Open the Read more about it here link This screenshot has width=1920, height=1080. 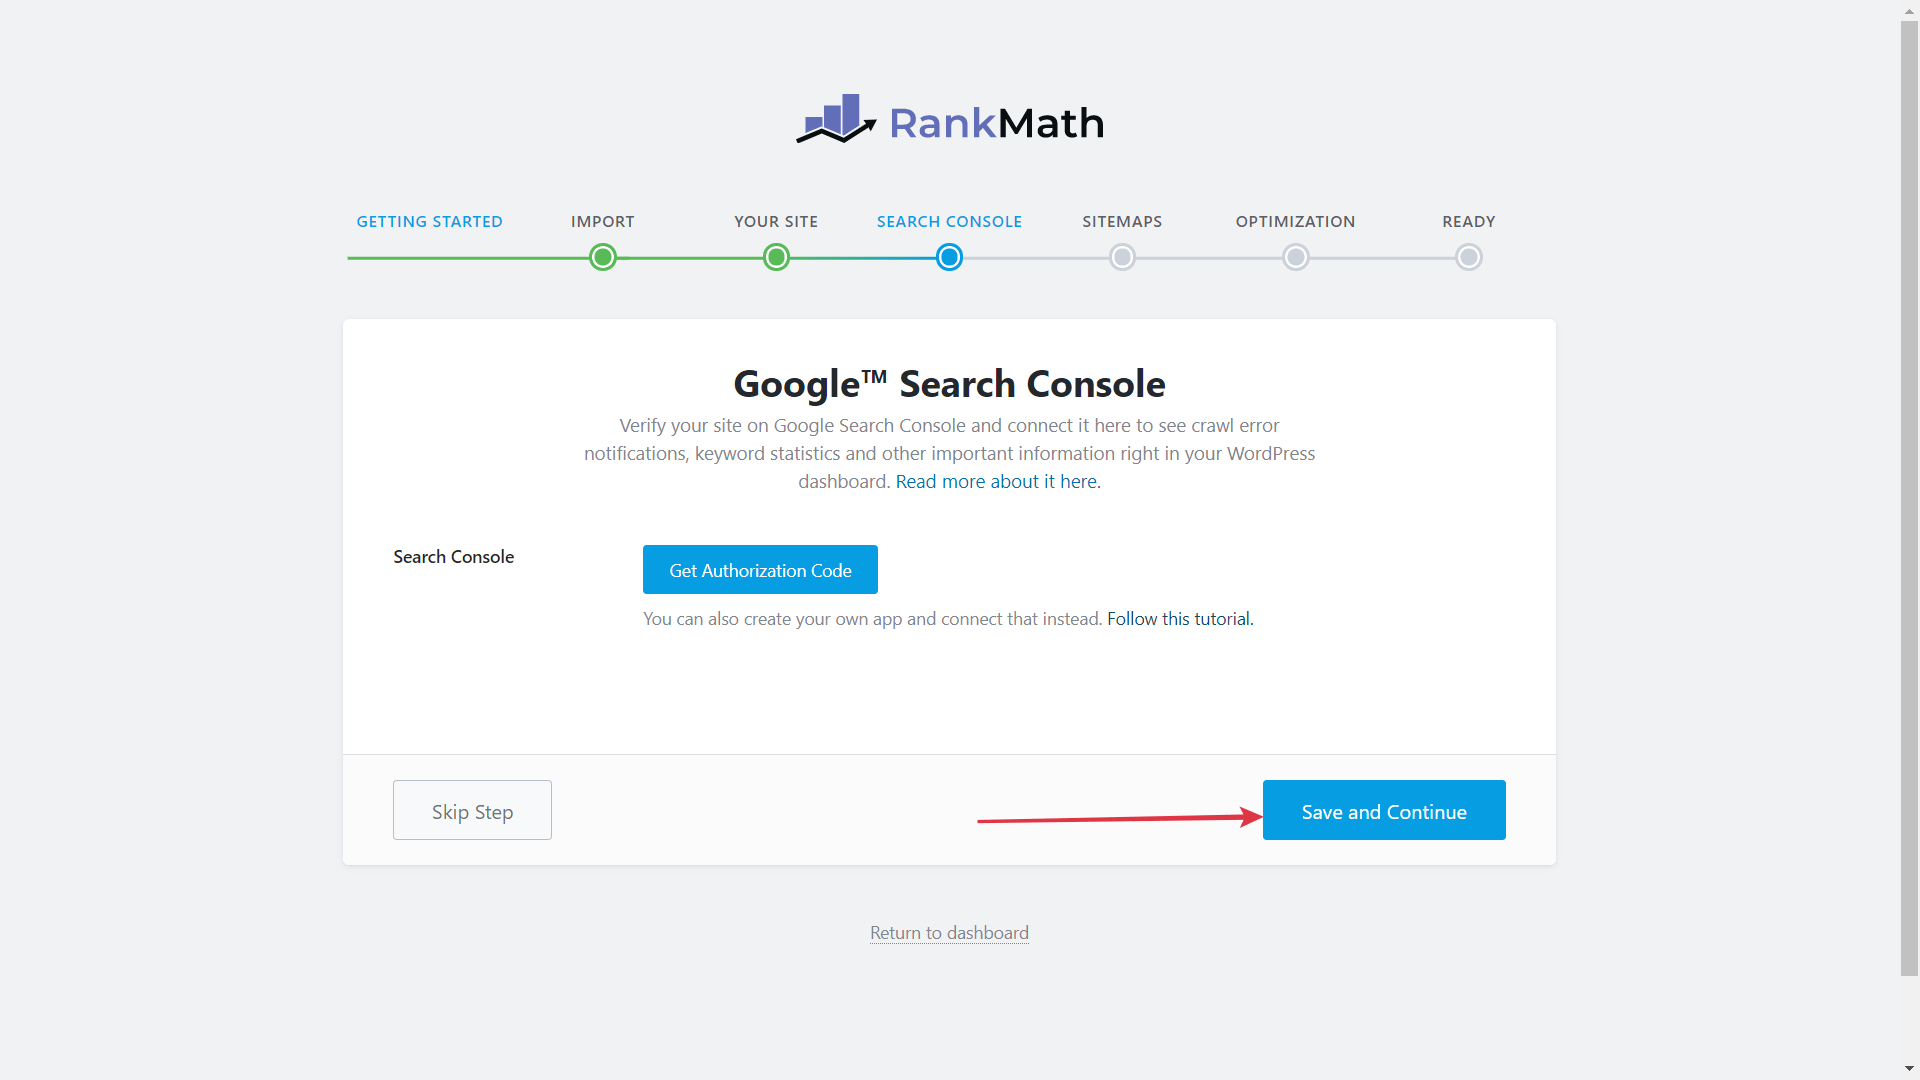[996, 482]
